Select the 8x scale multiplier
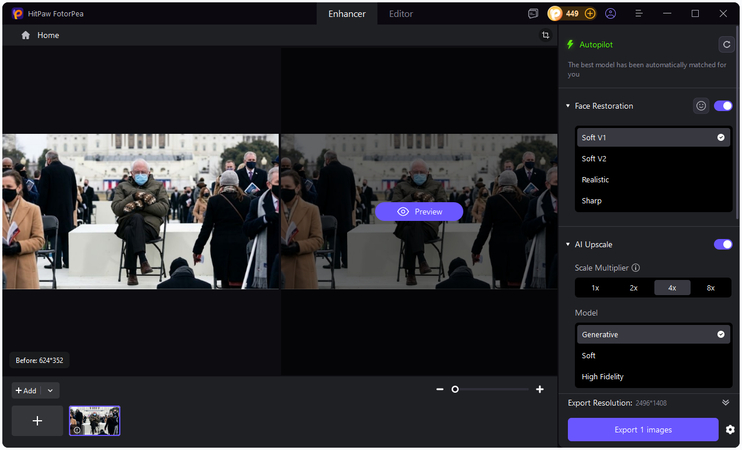This screenshot has height=450, width=742. click(x=711, y=287)
